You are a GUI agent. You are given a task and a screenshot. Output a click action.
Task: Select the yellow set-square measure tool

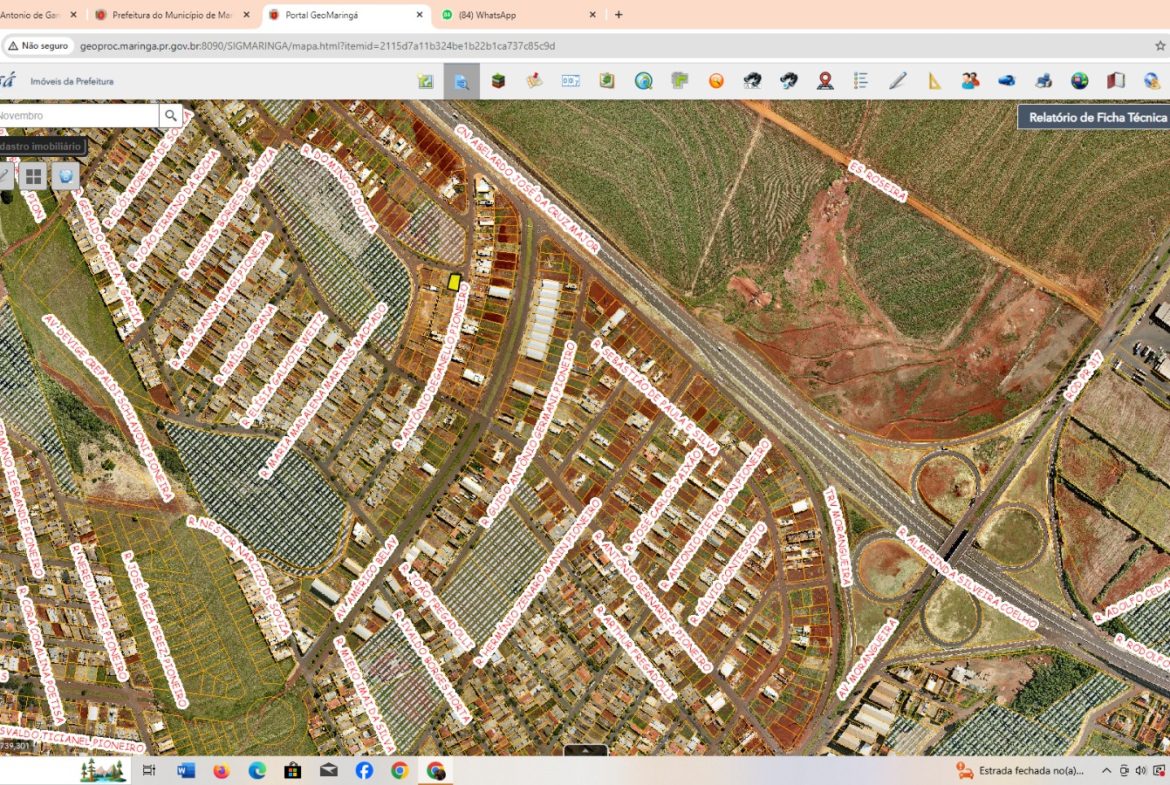(x=934, y=81)
